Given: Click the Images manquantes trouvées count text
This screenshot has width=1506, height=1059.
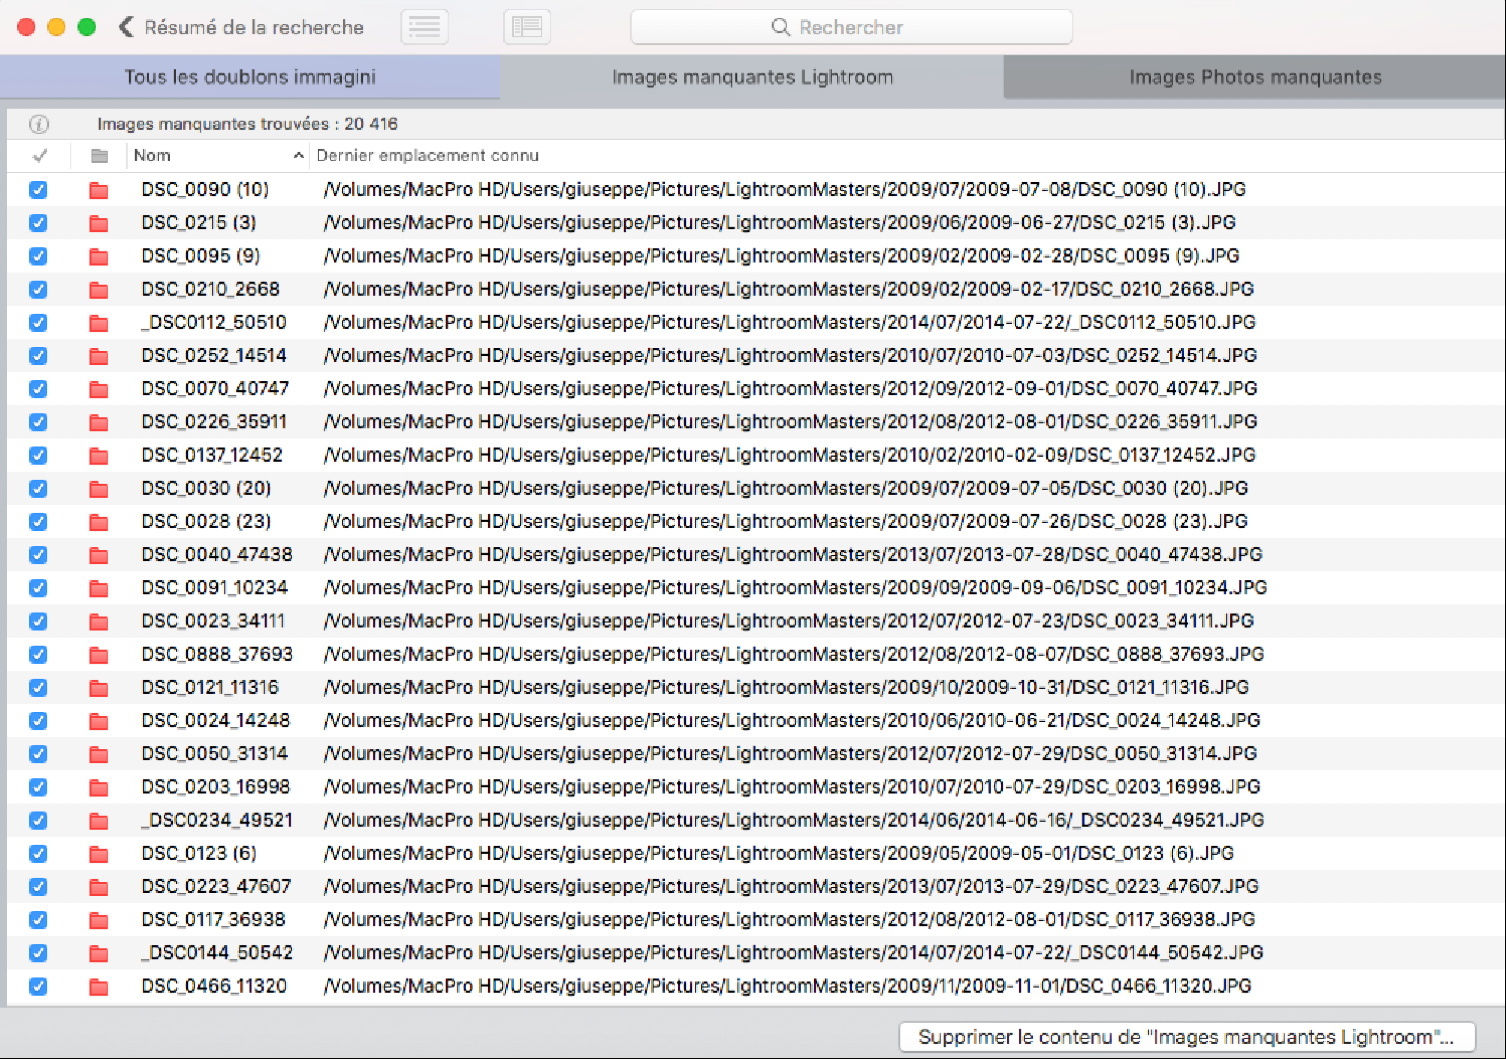Looking at the screenshot, I should point(247,124).
